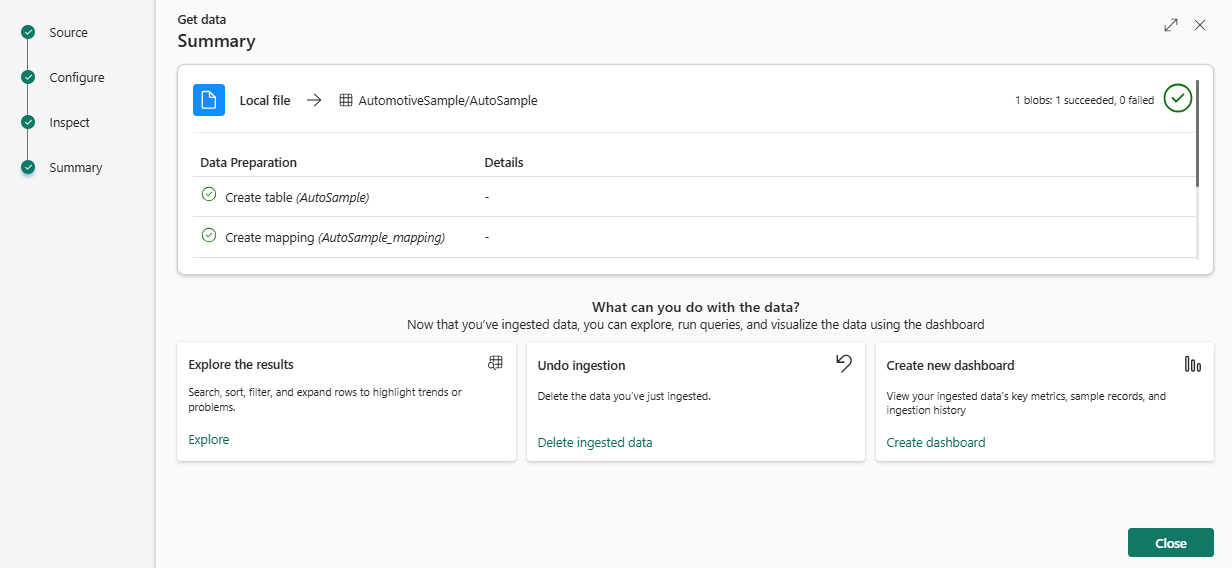This screenshot has height=568, width=1232.
Task: Click the Undo ingestion arrow icon
Action: (x=844, y=364)
